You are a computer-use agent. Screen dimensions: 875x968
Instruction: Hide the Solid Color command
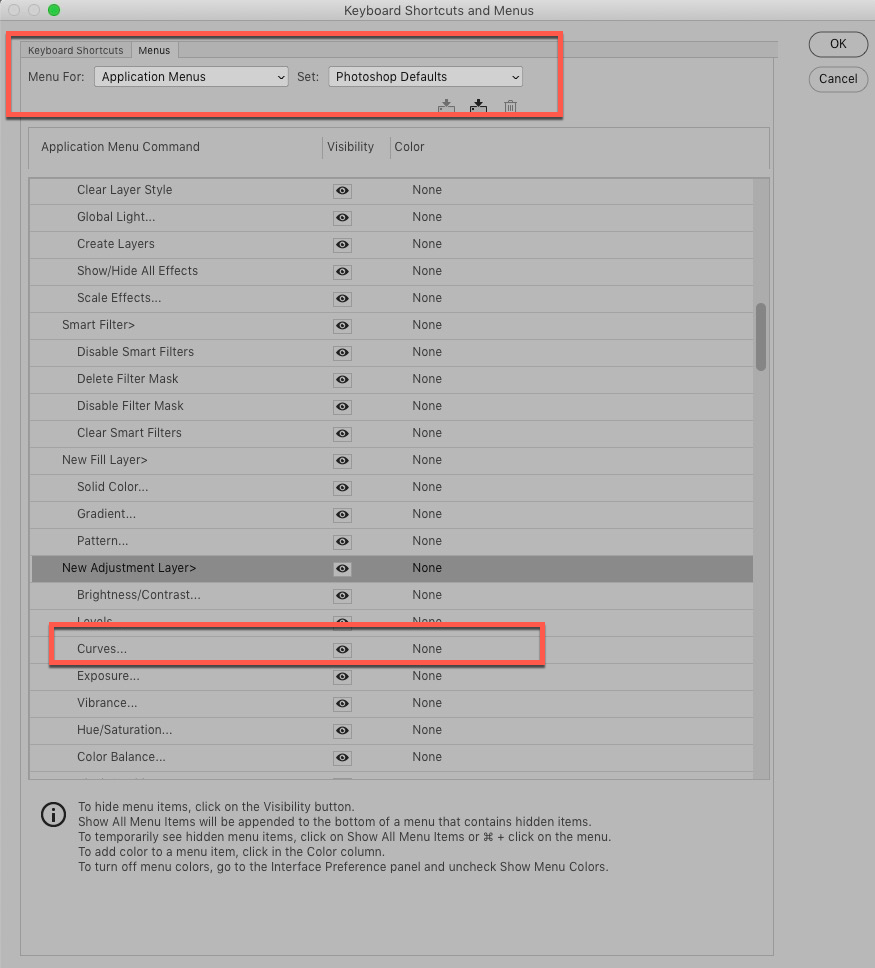pyautogui.click(x=342, y=488)
